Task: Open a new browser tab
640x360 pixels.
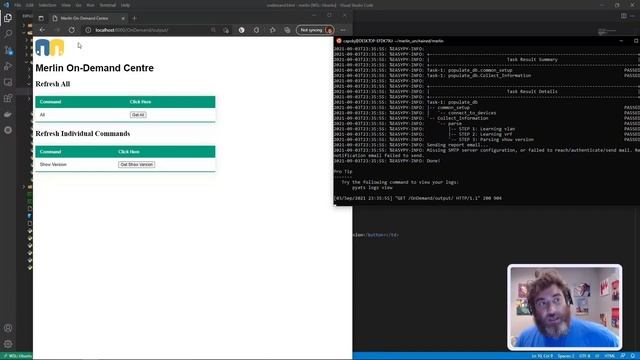Action: pos(134,18)
